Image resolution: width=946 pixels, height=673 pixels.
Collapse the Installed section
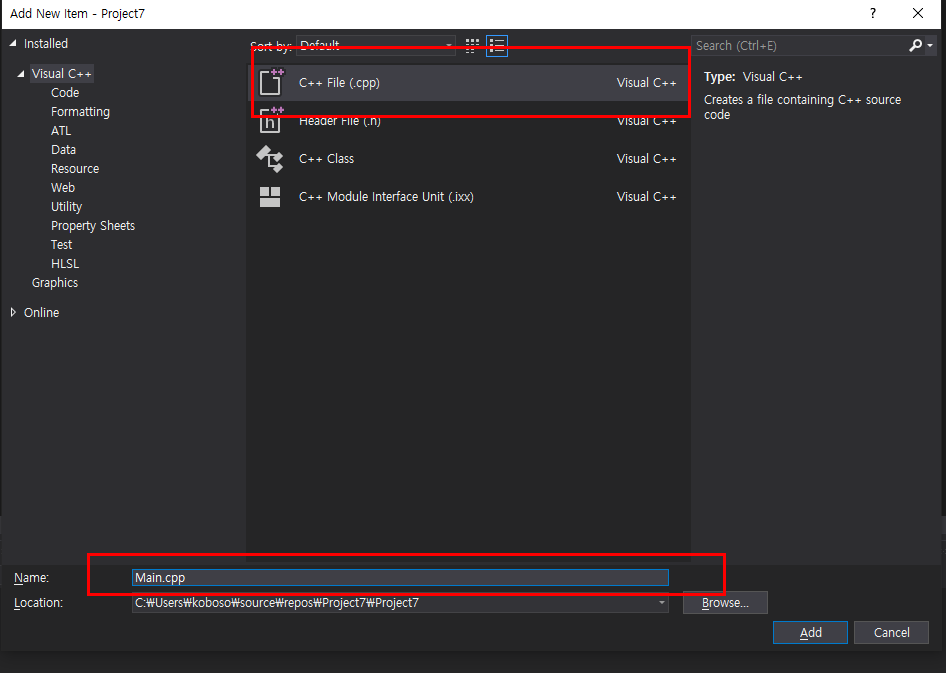(x=12, y=43)
